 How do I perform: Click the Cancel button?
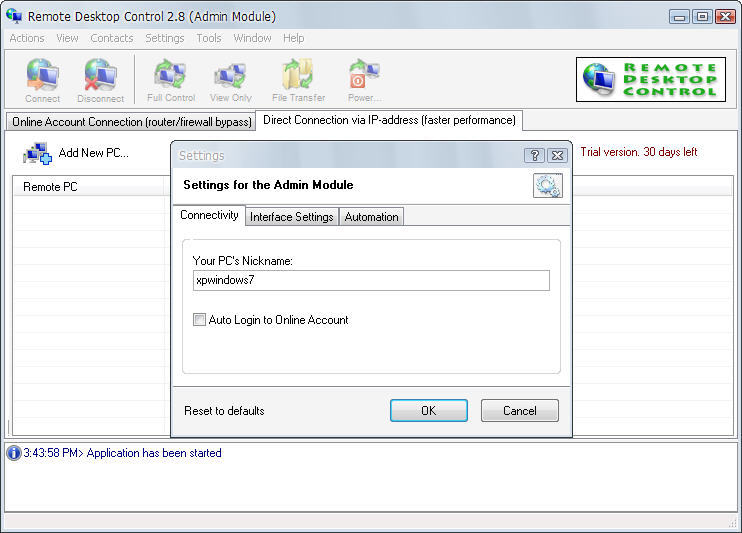[520, 410]
